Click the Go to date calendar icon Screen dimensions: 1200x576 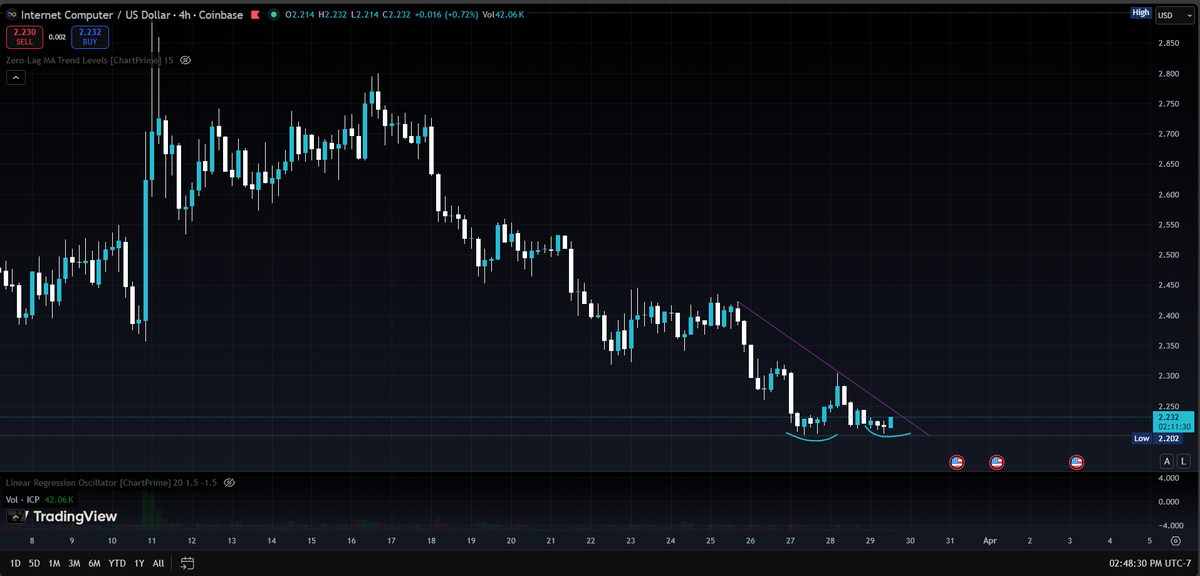(x=186, y=563)
